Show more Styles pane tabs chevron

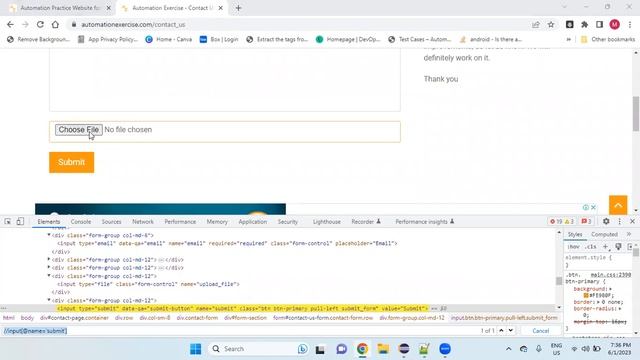(629, 234)
